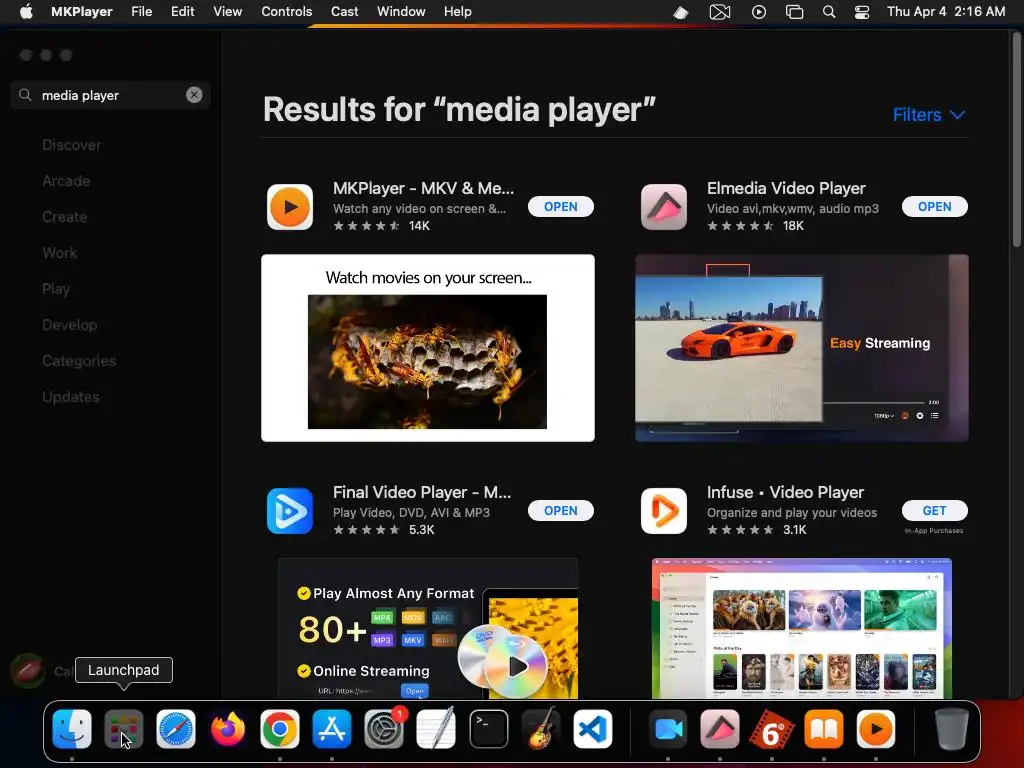Viewport: 1024px width, 768px height.
Task: Select Develop in the sidebar
Action: click(x=69, y=325)
